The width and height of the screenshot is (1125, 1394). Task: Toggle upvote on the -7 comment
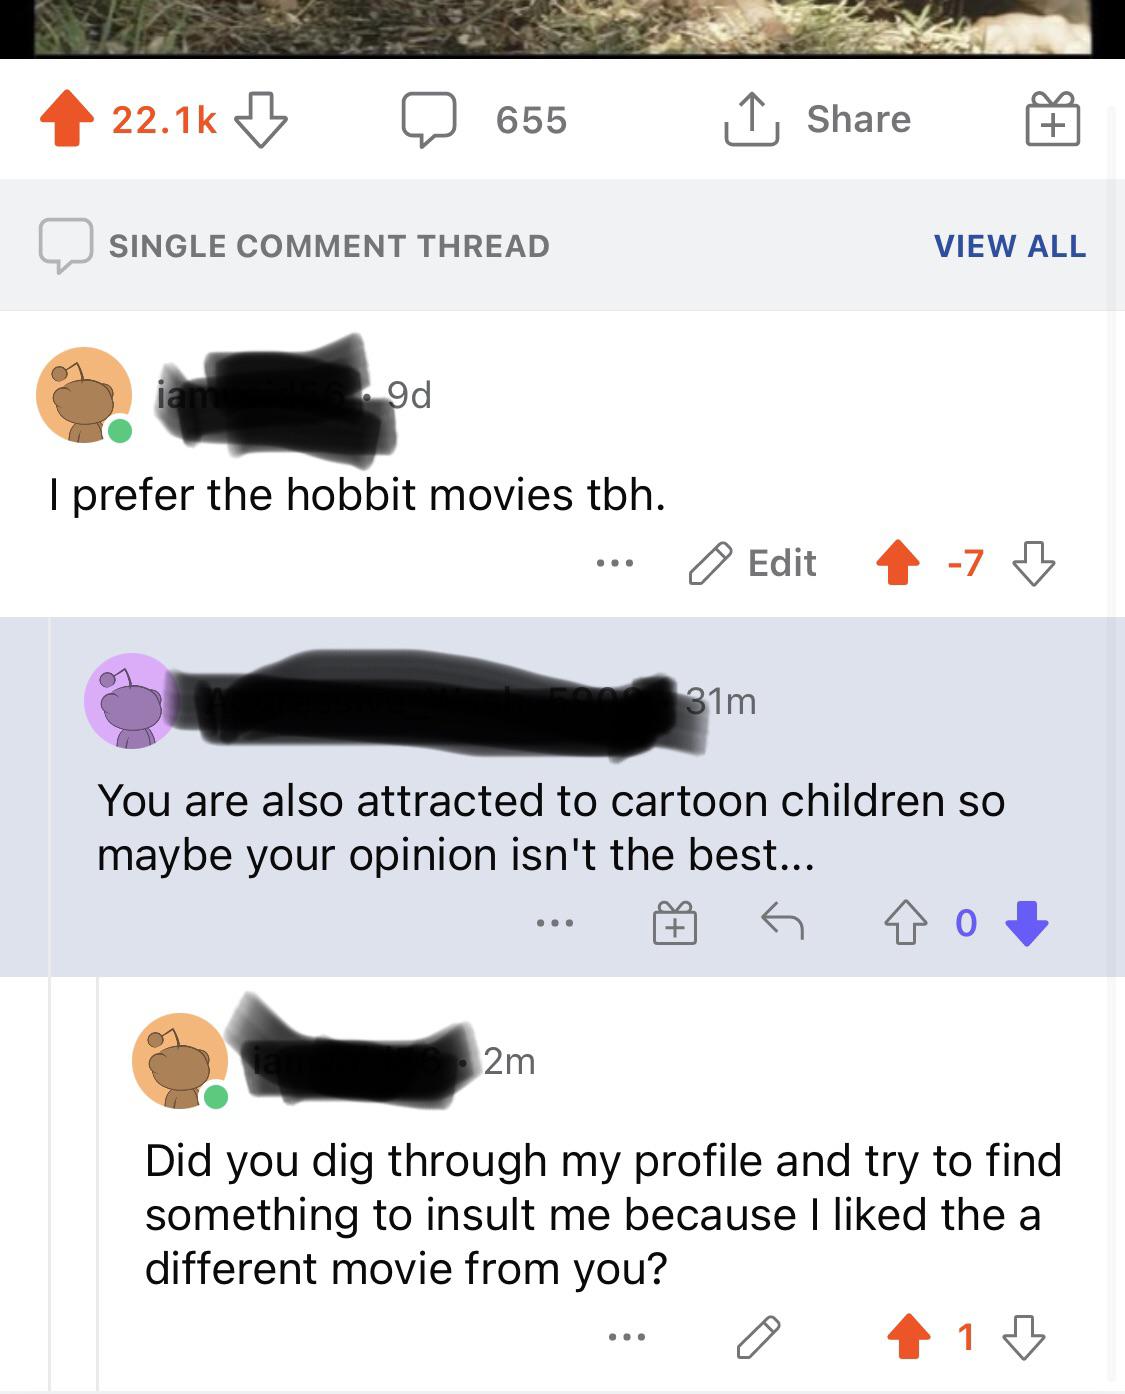coord(898,562)
